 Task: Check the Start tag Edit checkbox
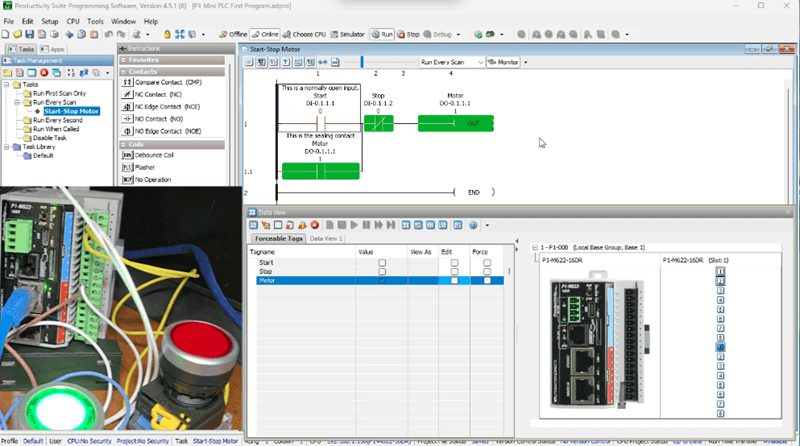coord(454,263)
